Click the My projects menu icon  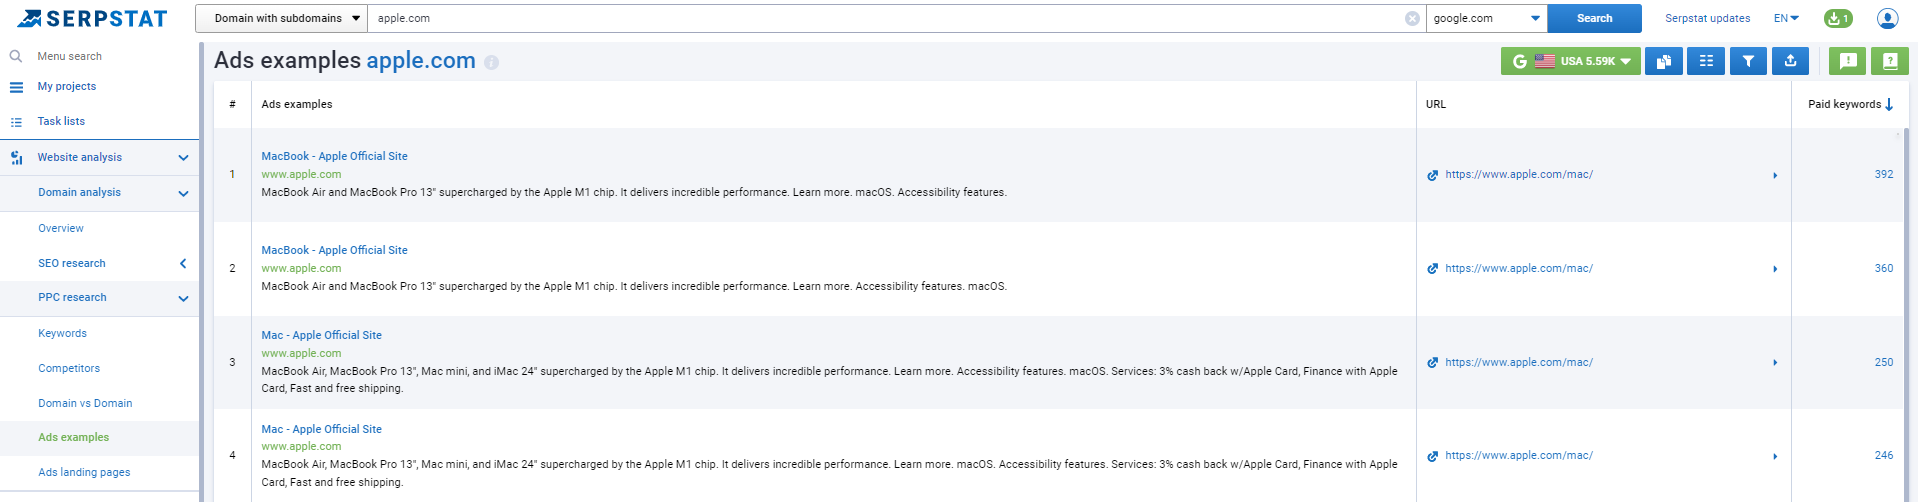tap(16, 87)
